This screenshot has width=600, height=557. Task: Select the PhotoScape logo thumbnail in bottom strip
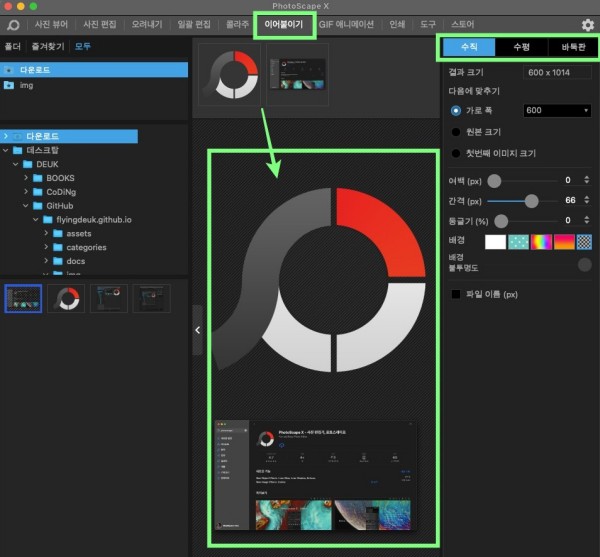pyautogui.click(x=67, y=298)
